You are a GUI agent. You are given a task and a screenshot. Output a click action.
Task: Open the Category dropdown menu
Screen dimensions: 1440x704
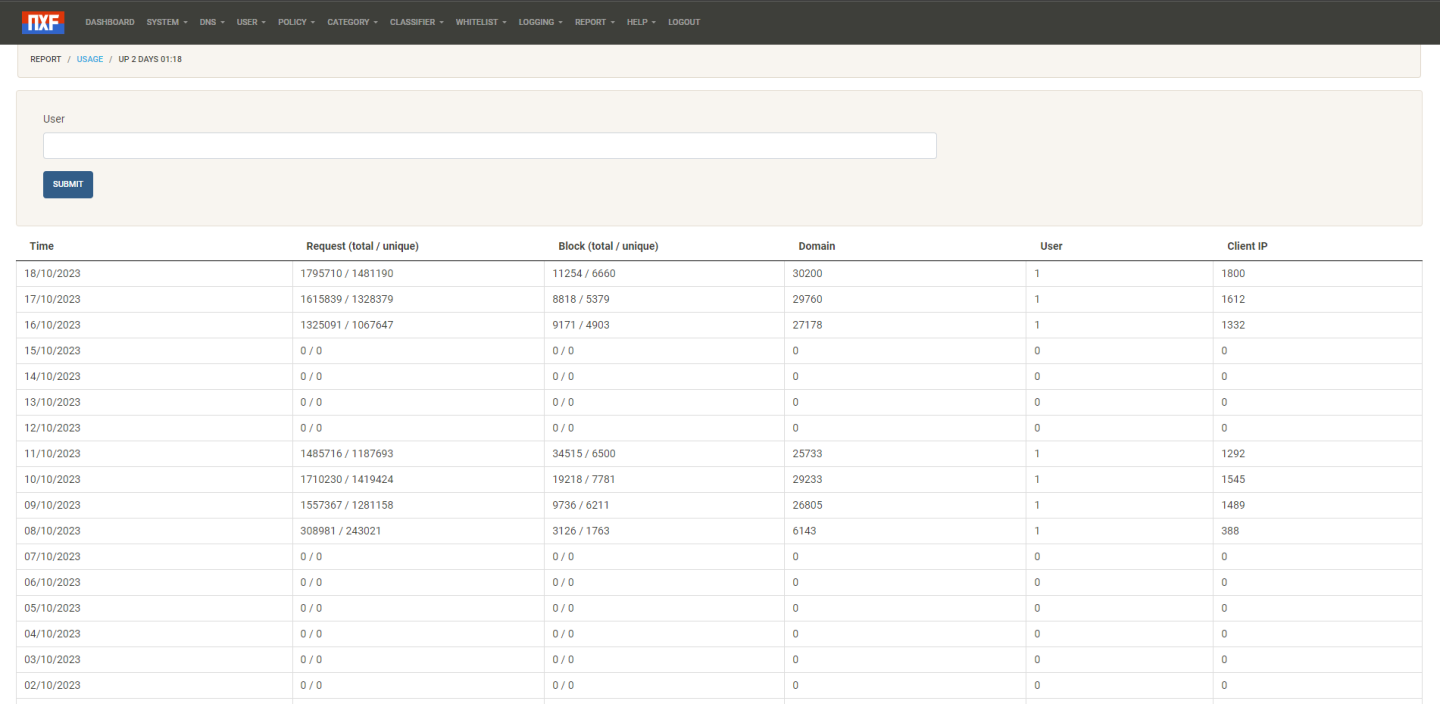[352, 22]
